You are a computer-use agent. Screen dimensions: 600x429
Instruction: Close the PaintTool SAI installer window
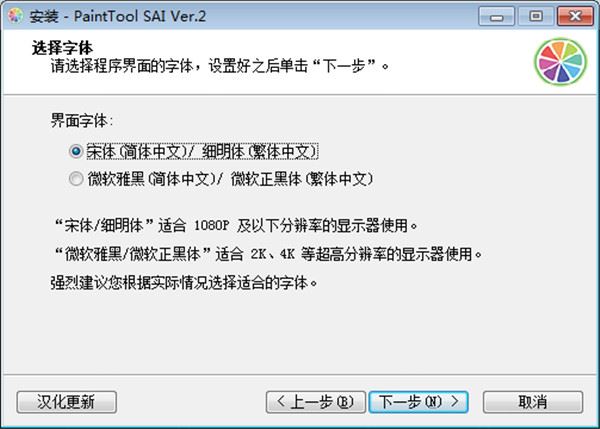pos(575,16)
